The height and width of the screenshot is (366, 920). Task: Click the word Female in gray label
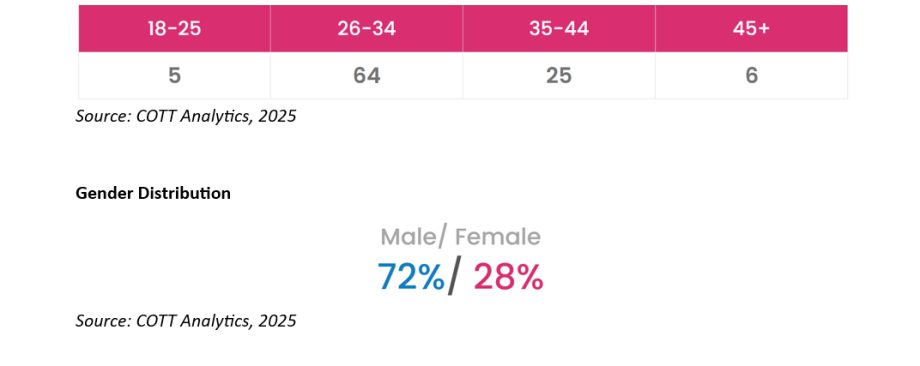(498, 237)
